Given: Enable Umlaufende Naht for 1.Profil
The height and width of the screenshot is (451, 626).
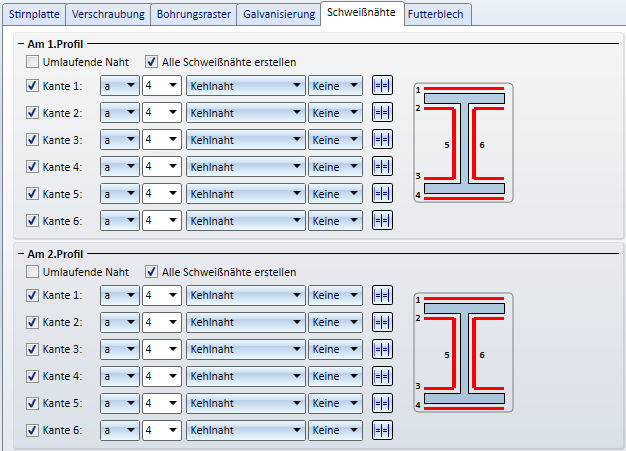Looking at the screenshot, I should (34, 62).
